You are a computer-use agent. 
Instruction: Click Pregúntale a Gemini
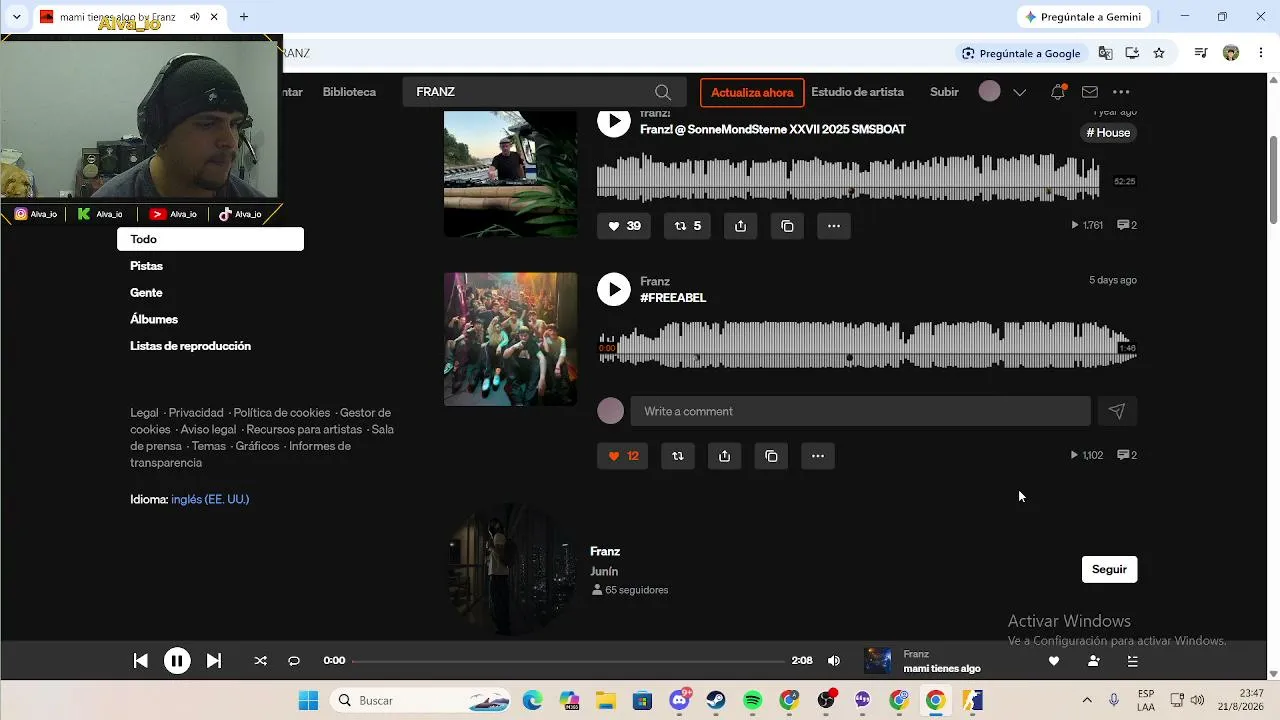[x=1084, y=17]
